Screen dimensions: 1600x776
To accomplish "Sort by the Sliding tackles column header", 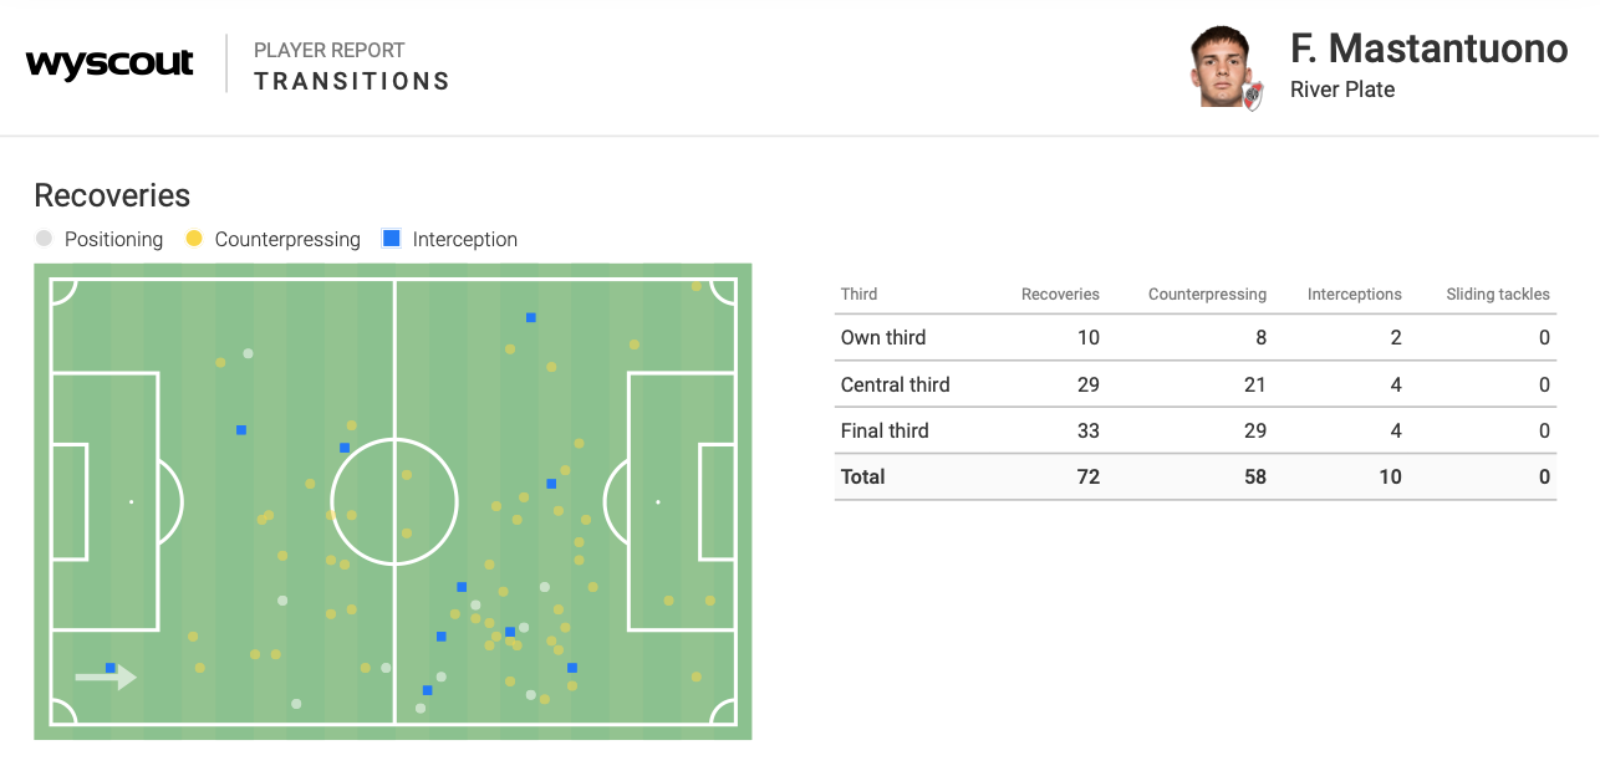I will pos(1497,294).
